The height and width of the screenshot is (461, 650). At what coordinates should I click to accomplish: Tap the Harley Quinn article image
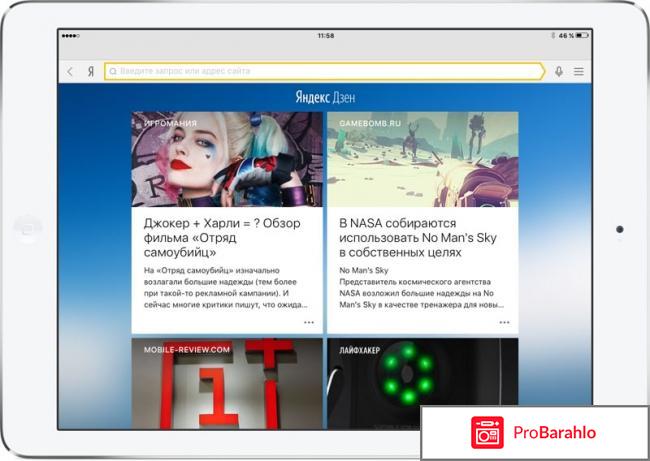[x=227, y=160]
